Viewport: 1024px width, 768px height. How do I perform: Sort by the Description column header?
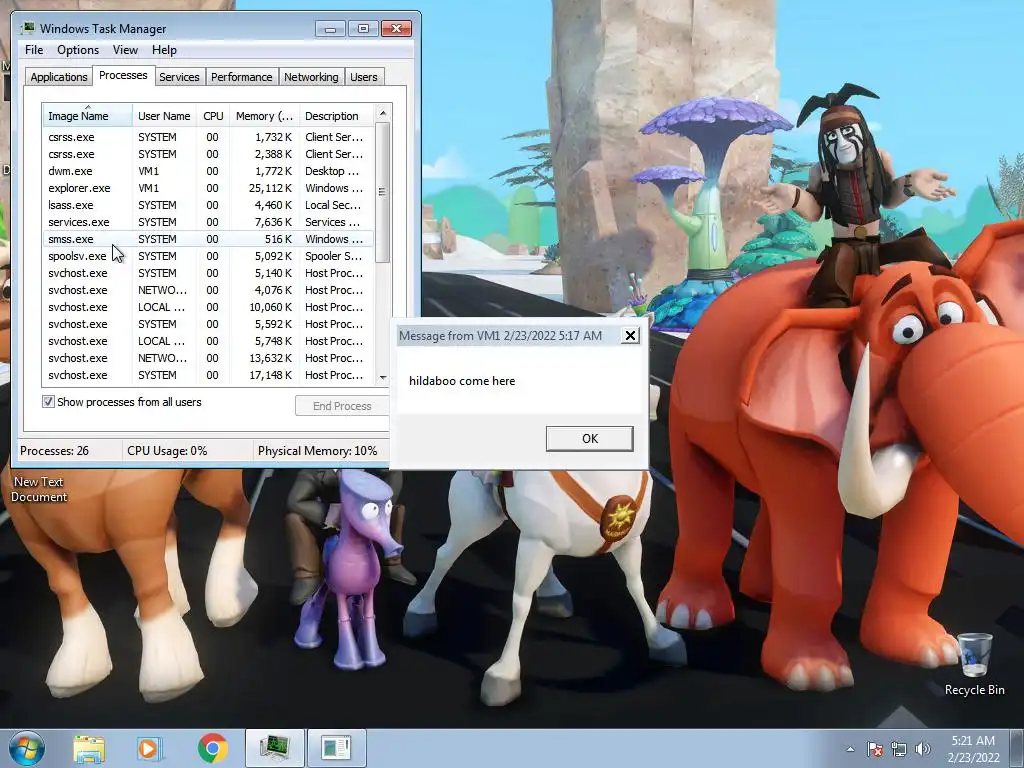(337, 116)
